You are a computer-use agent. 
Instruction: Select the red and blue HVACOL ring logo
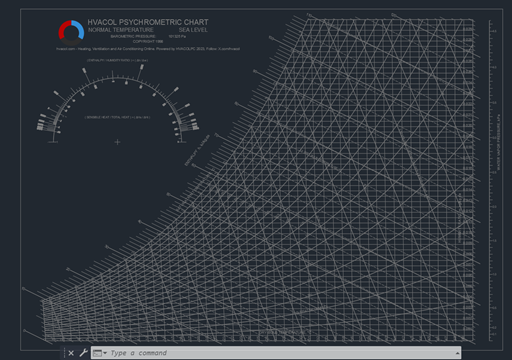coord(71,33)
